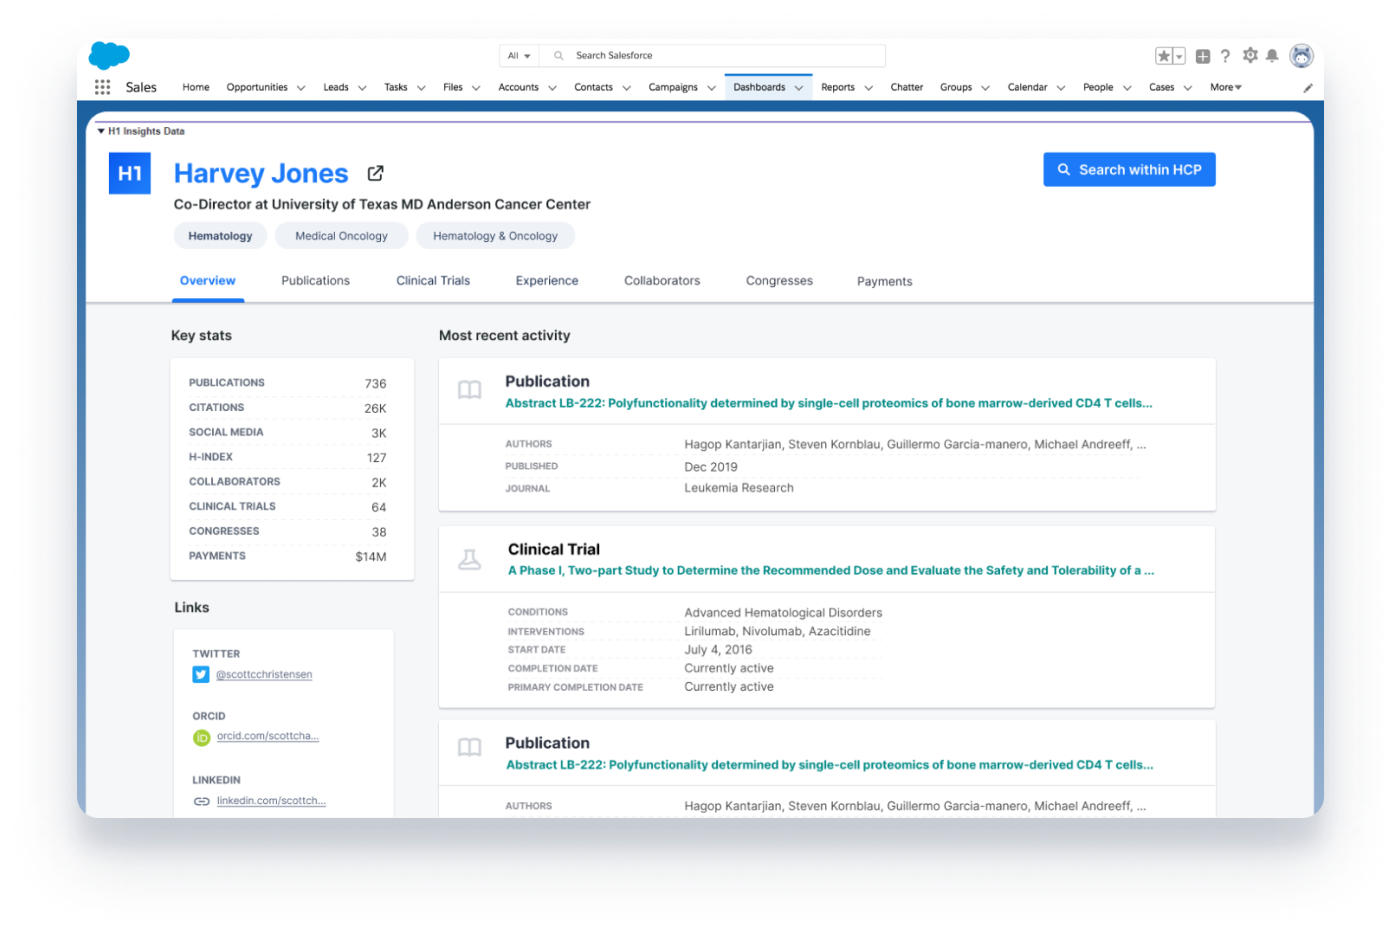Expand the Contacts nav chevron

point(627,88)
